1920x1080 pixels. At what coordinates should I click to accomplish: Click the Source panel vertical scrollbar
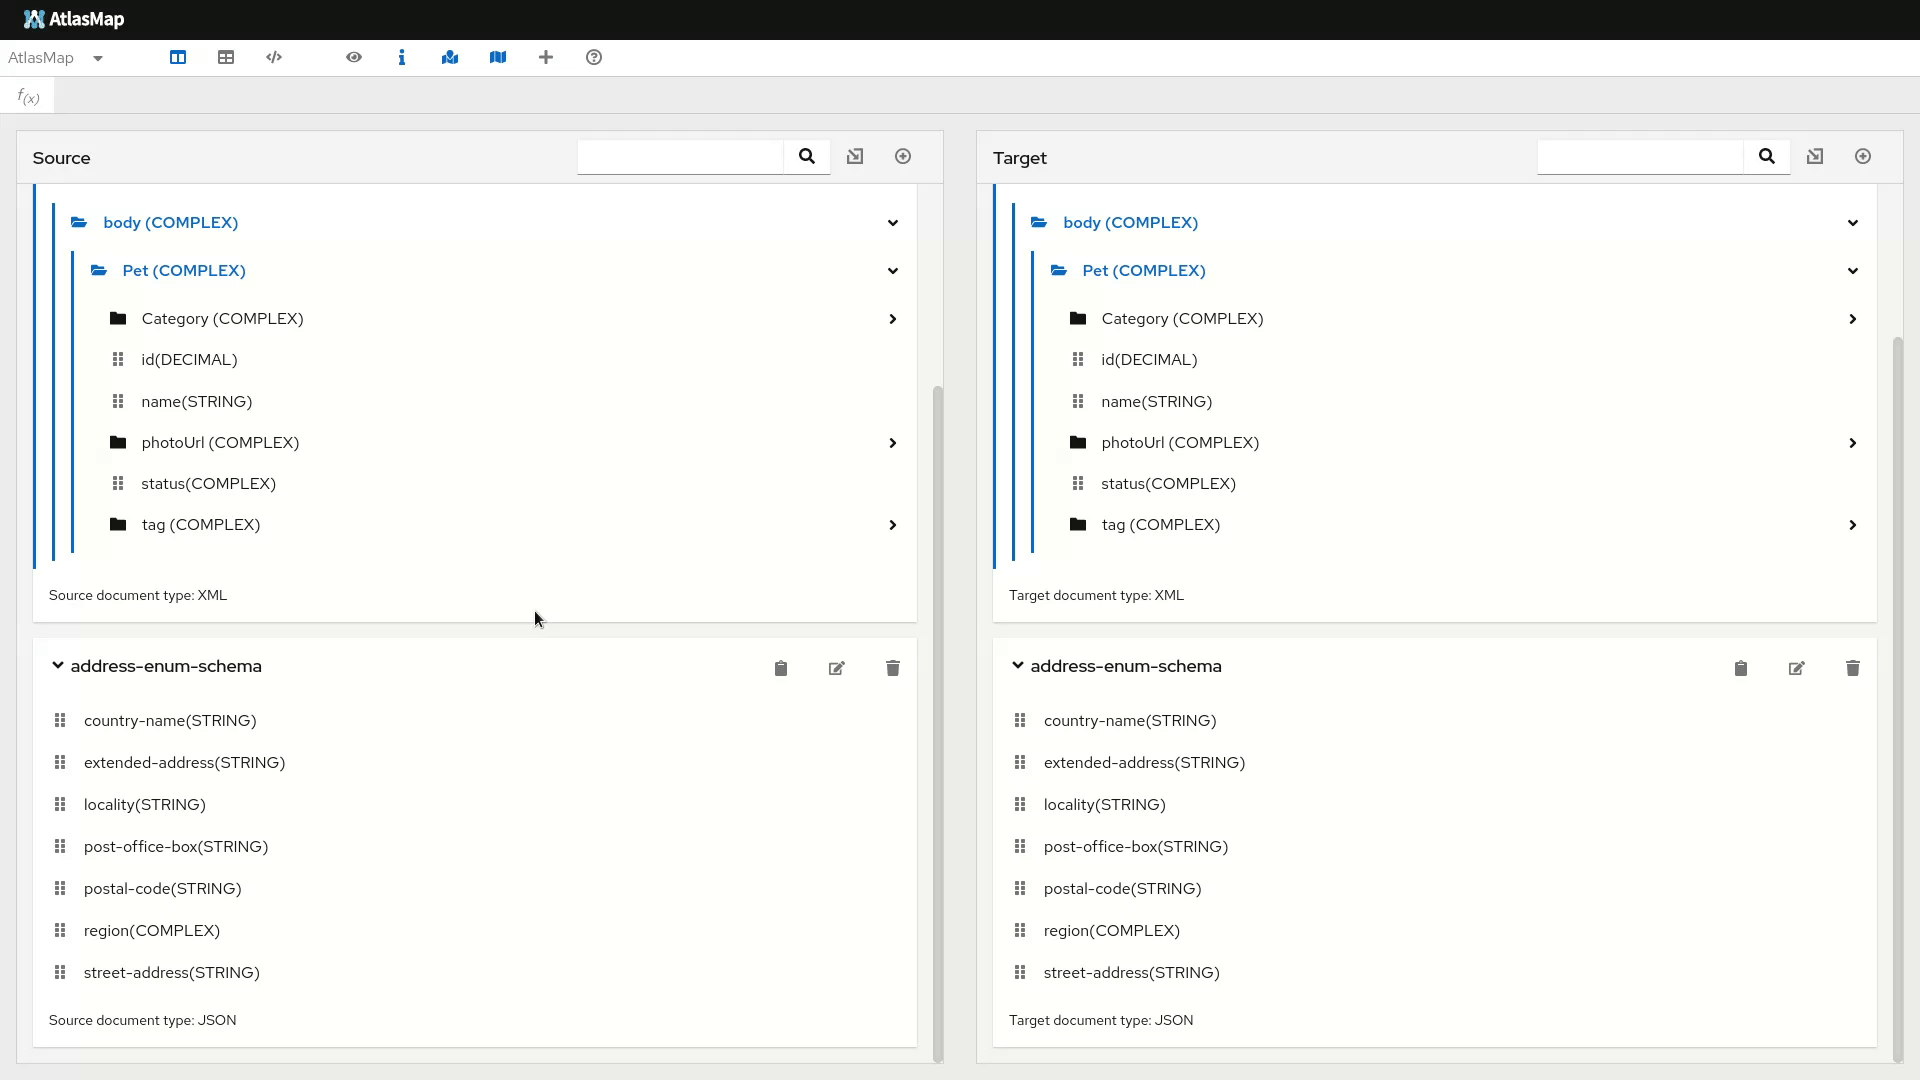938,720
